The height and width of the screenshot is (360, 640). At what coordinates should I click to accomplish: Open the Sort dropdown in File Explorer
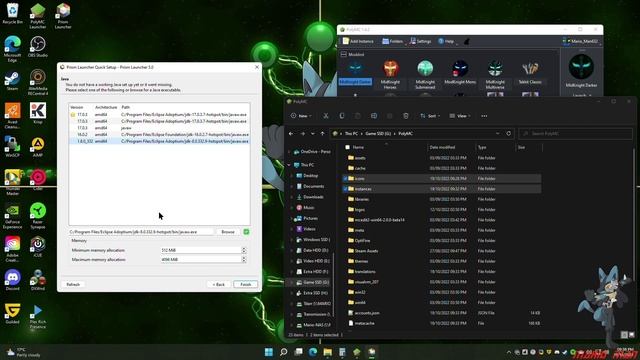[x=430, y=116]
